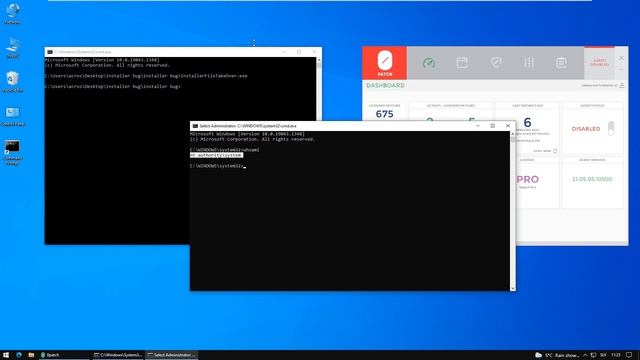Click the Administrator cmd window title icon
The image size is (640, 360).
click(195, 126)
